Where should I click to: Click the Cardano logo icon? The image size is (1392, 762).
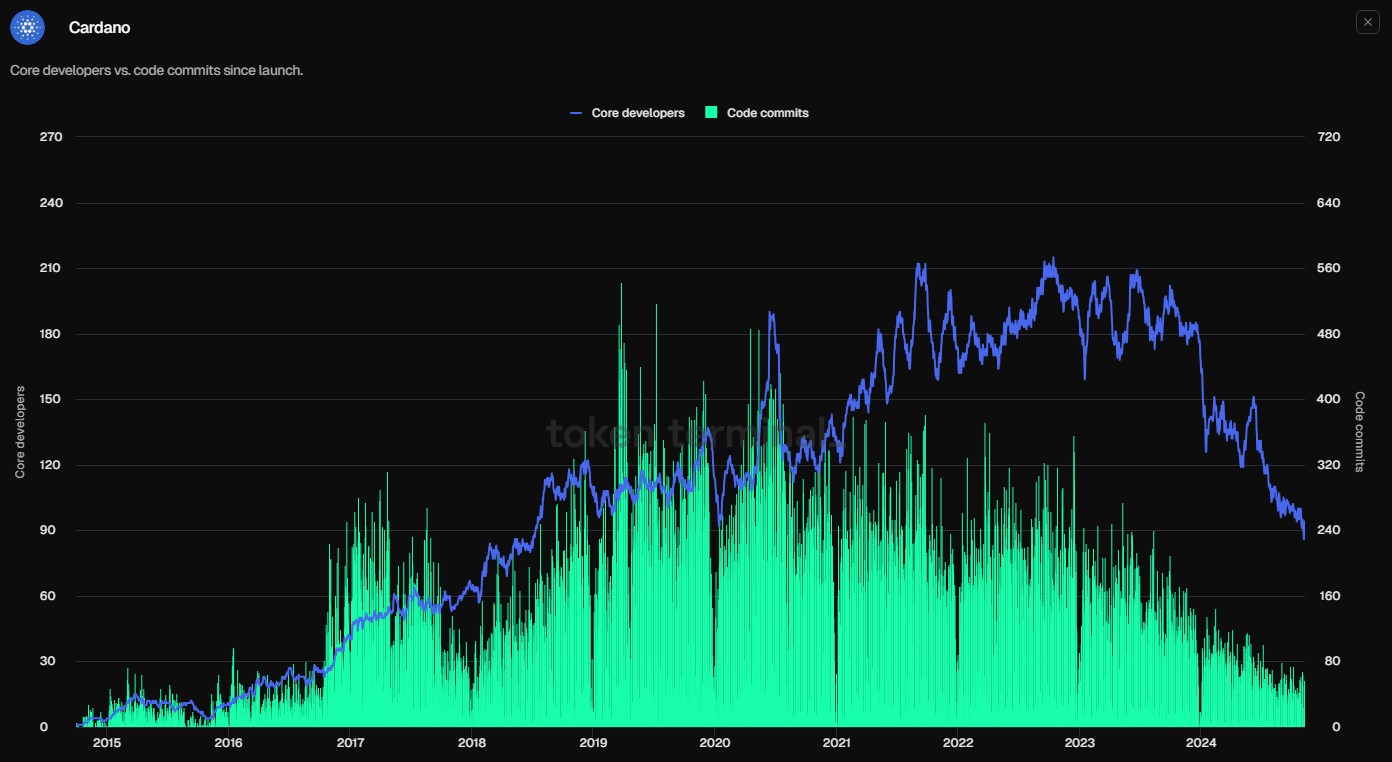pyautogui.click(x=27, y=27)
